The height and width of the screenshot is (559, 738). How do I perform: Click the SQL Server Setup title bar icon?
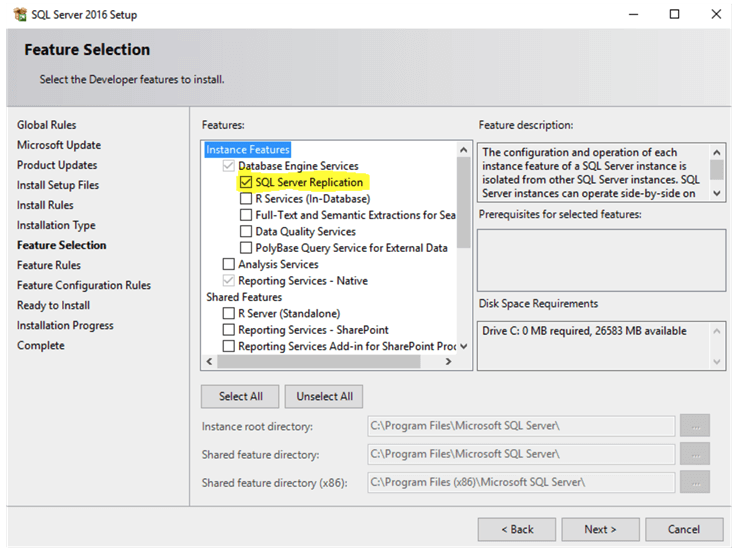point(20,15)
